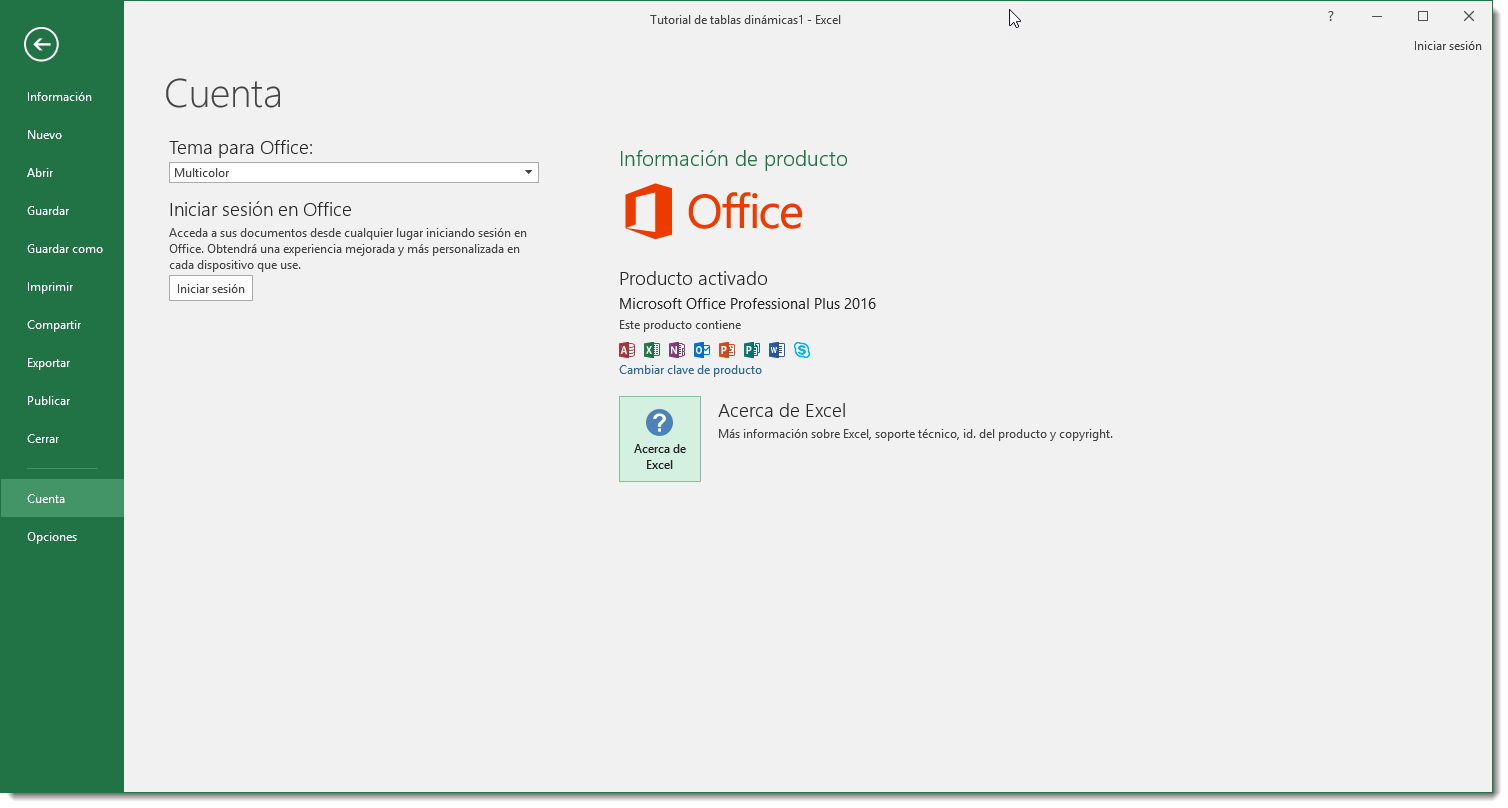The height and width of the screenshot is (808, 1508).
Task: Click the Outlook app icon
Action: pos(702,350)
